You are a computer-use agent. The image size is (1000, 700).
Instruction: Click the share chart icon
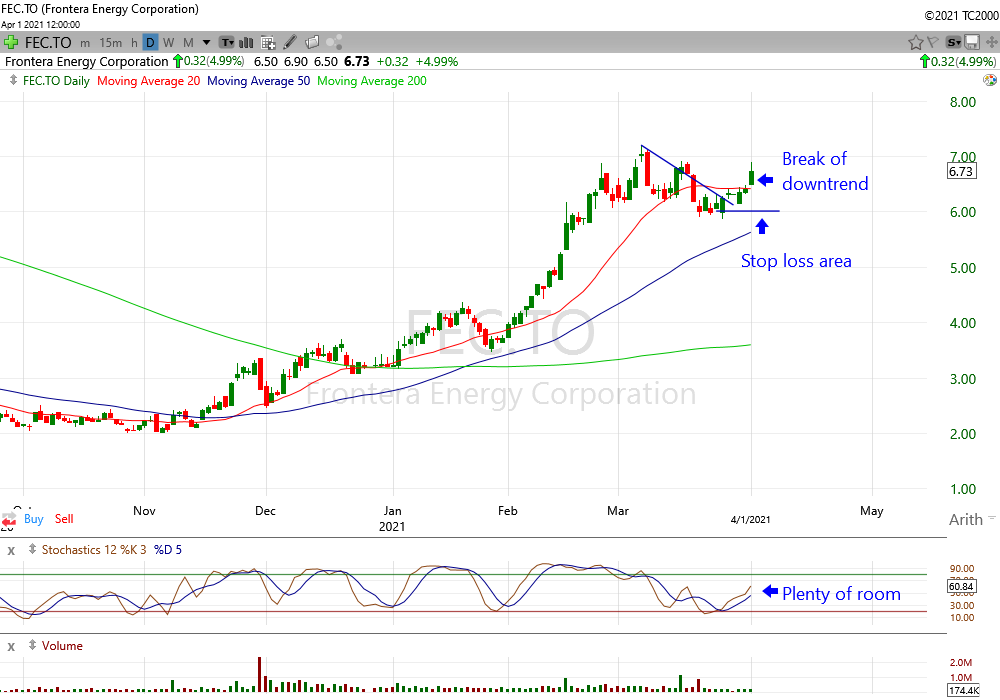(334, 43)
